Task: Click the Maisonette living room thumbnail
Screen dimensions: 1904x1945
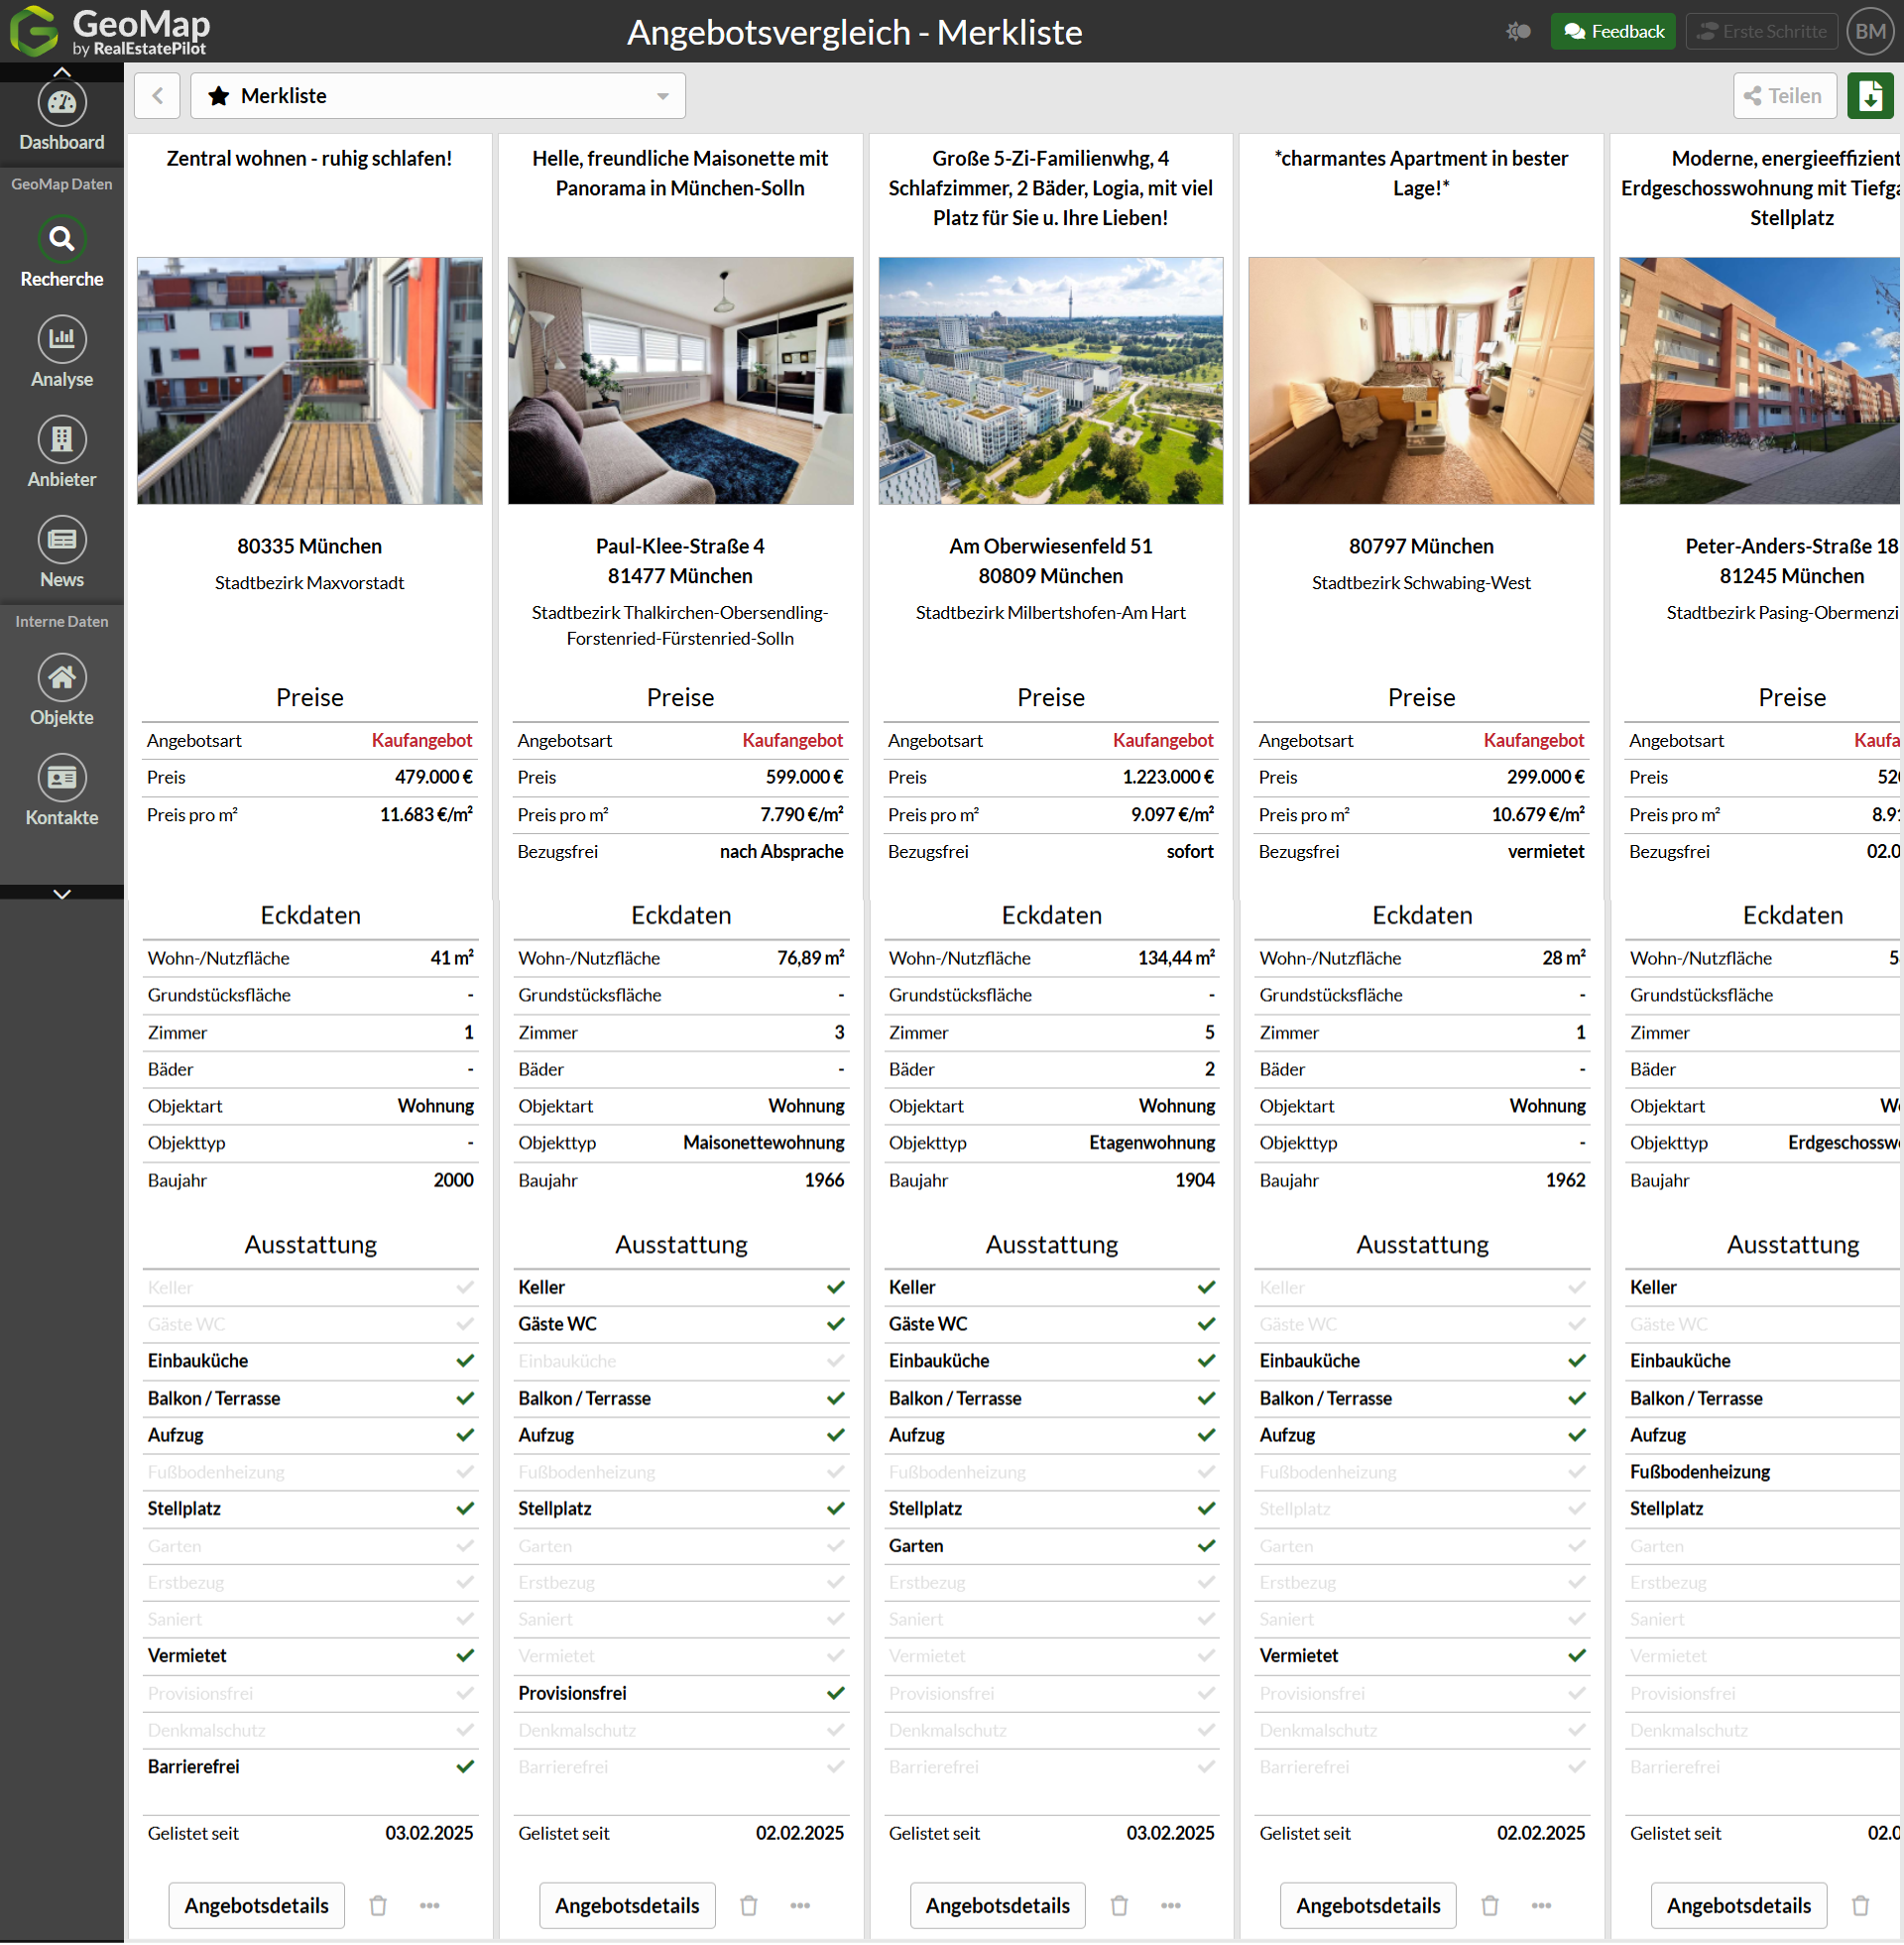Action: tap(680, 381)
